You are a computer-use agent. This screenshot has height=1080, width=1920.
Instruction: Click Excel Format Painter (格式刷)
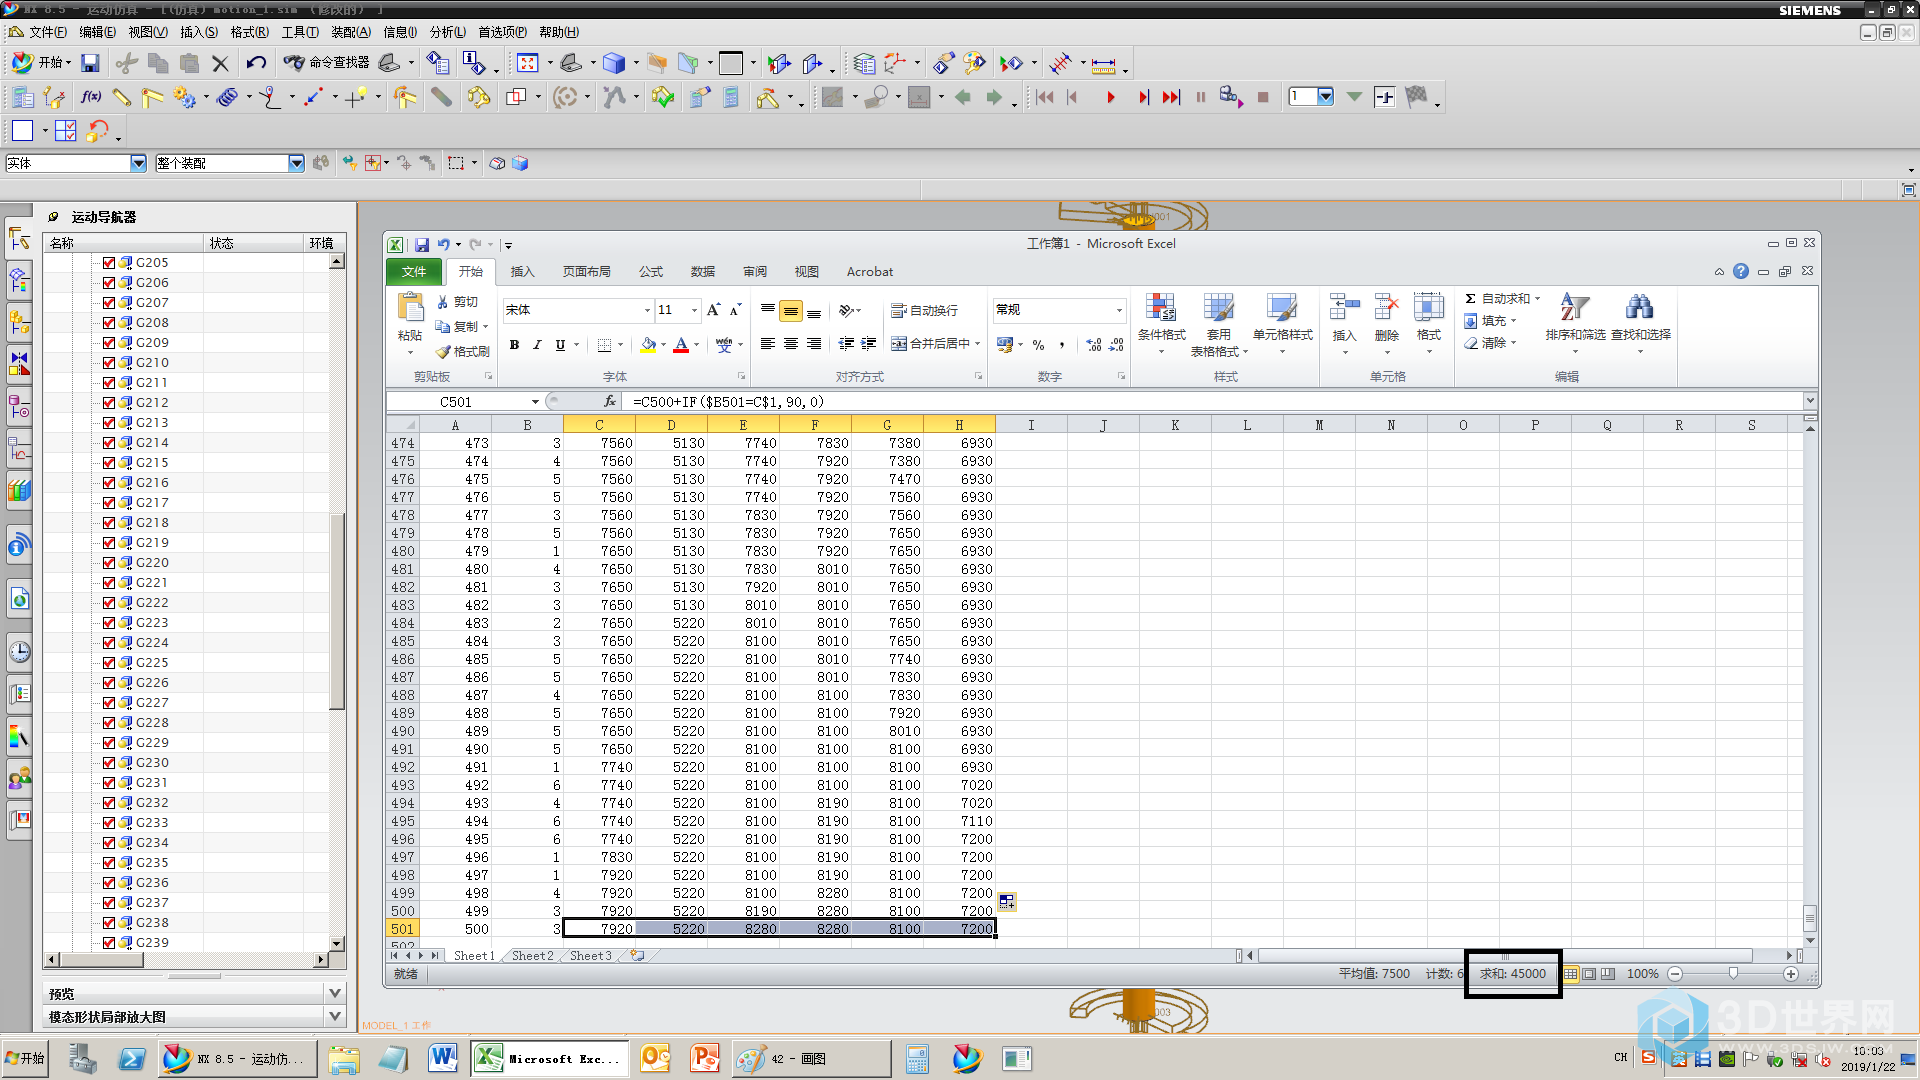462,351
